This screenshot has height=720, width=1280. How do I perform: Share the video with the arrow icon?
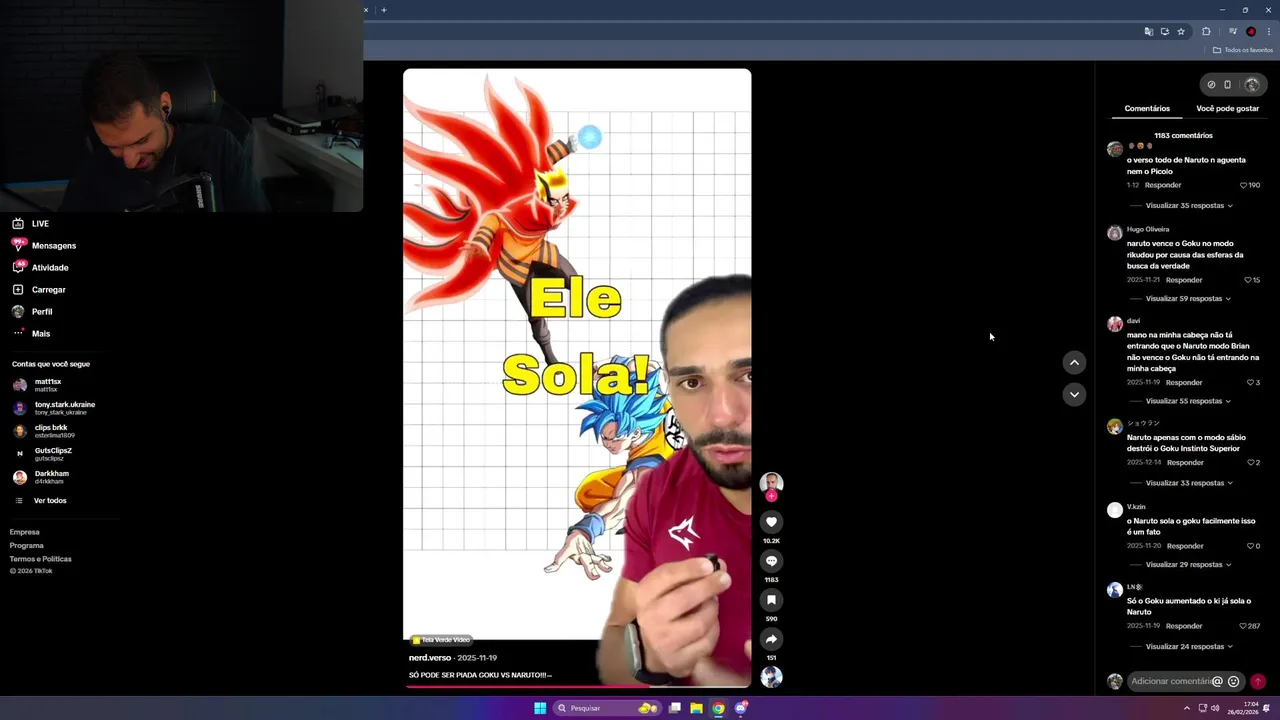tap(771, 639)
